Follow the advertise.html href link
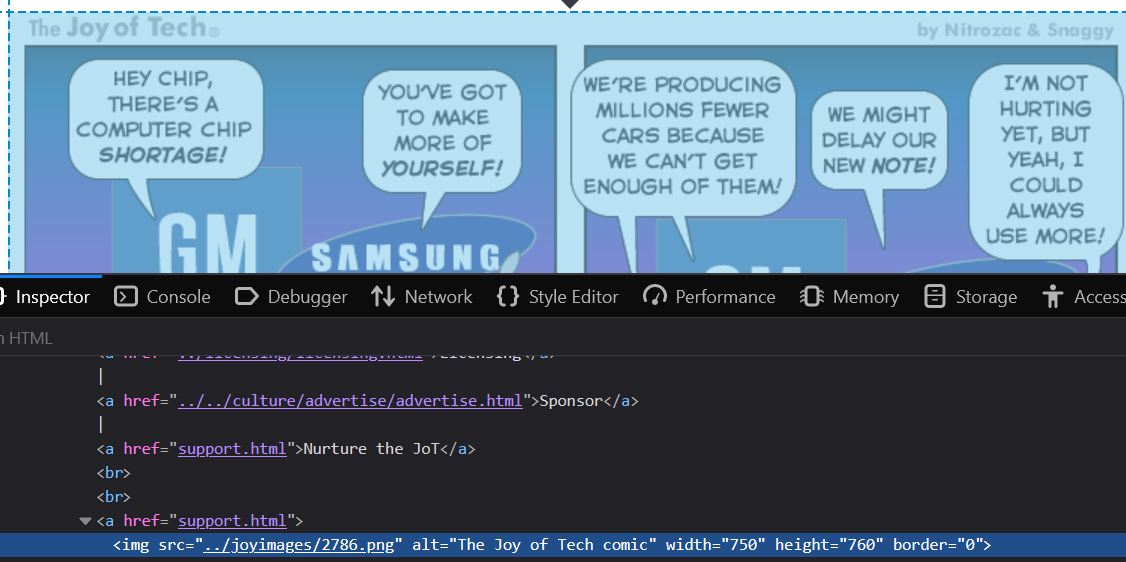Viewport: 1126px width, 562px height. tap(350, 401)
